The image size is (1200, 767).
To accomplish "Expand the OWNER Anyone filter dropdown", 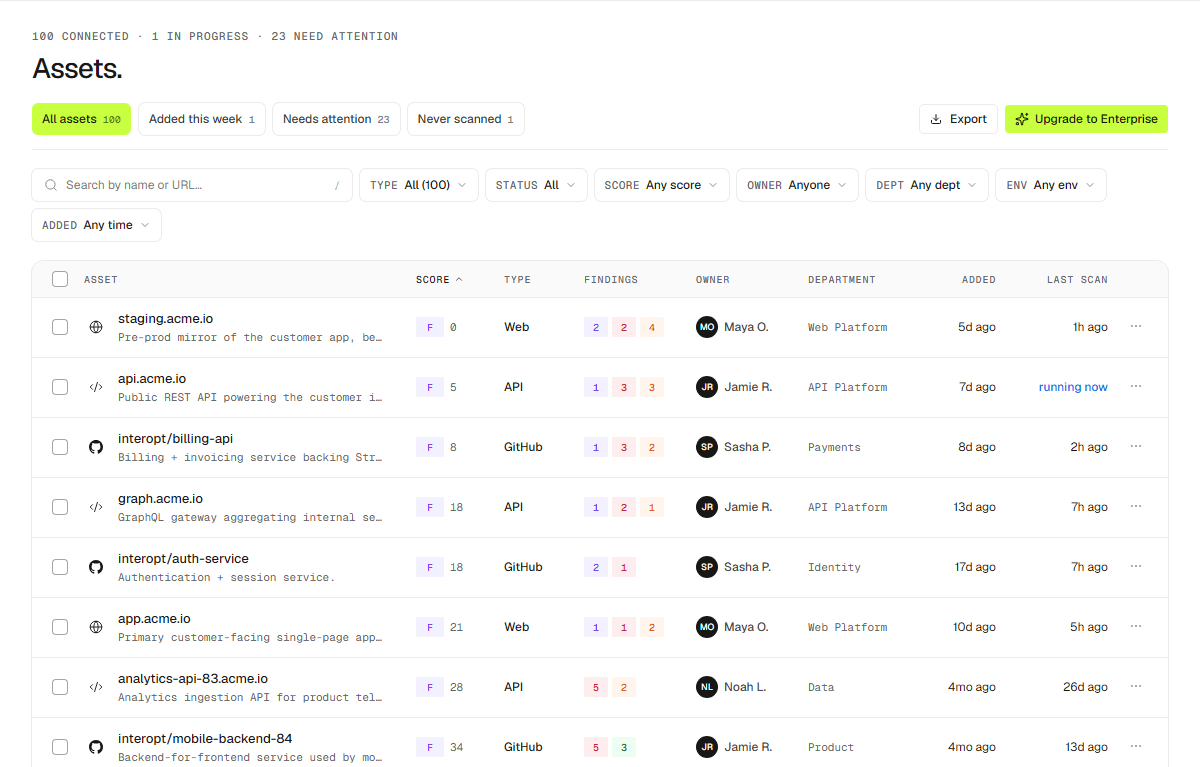I will [x=797, y=185].
